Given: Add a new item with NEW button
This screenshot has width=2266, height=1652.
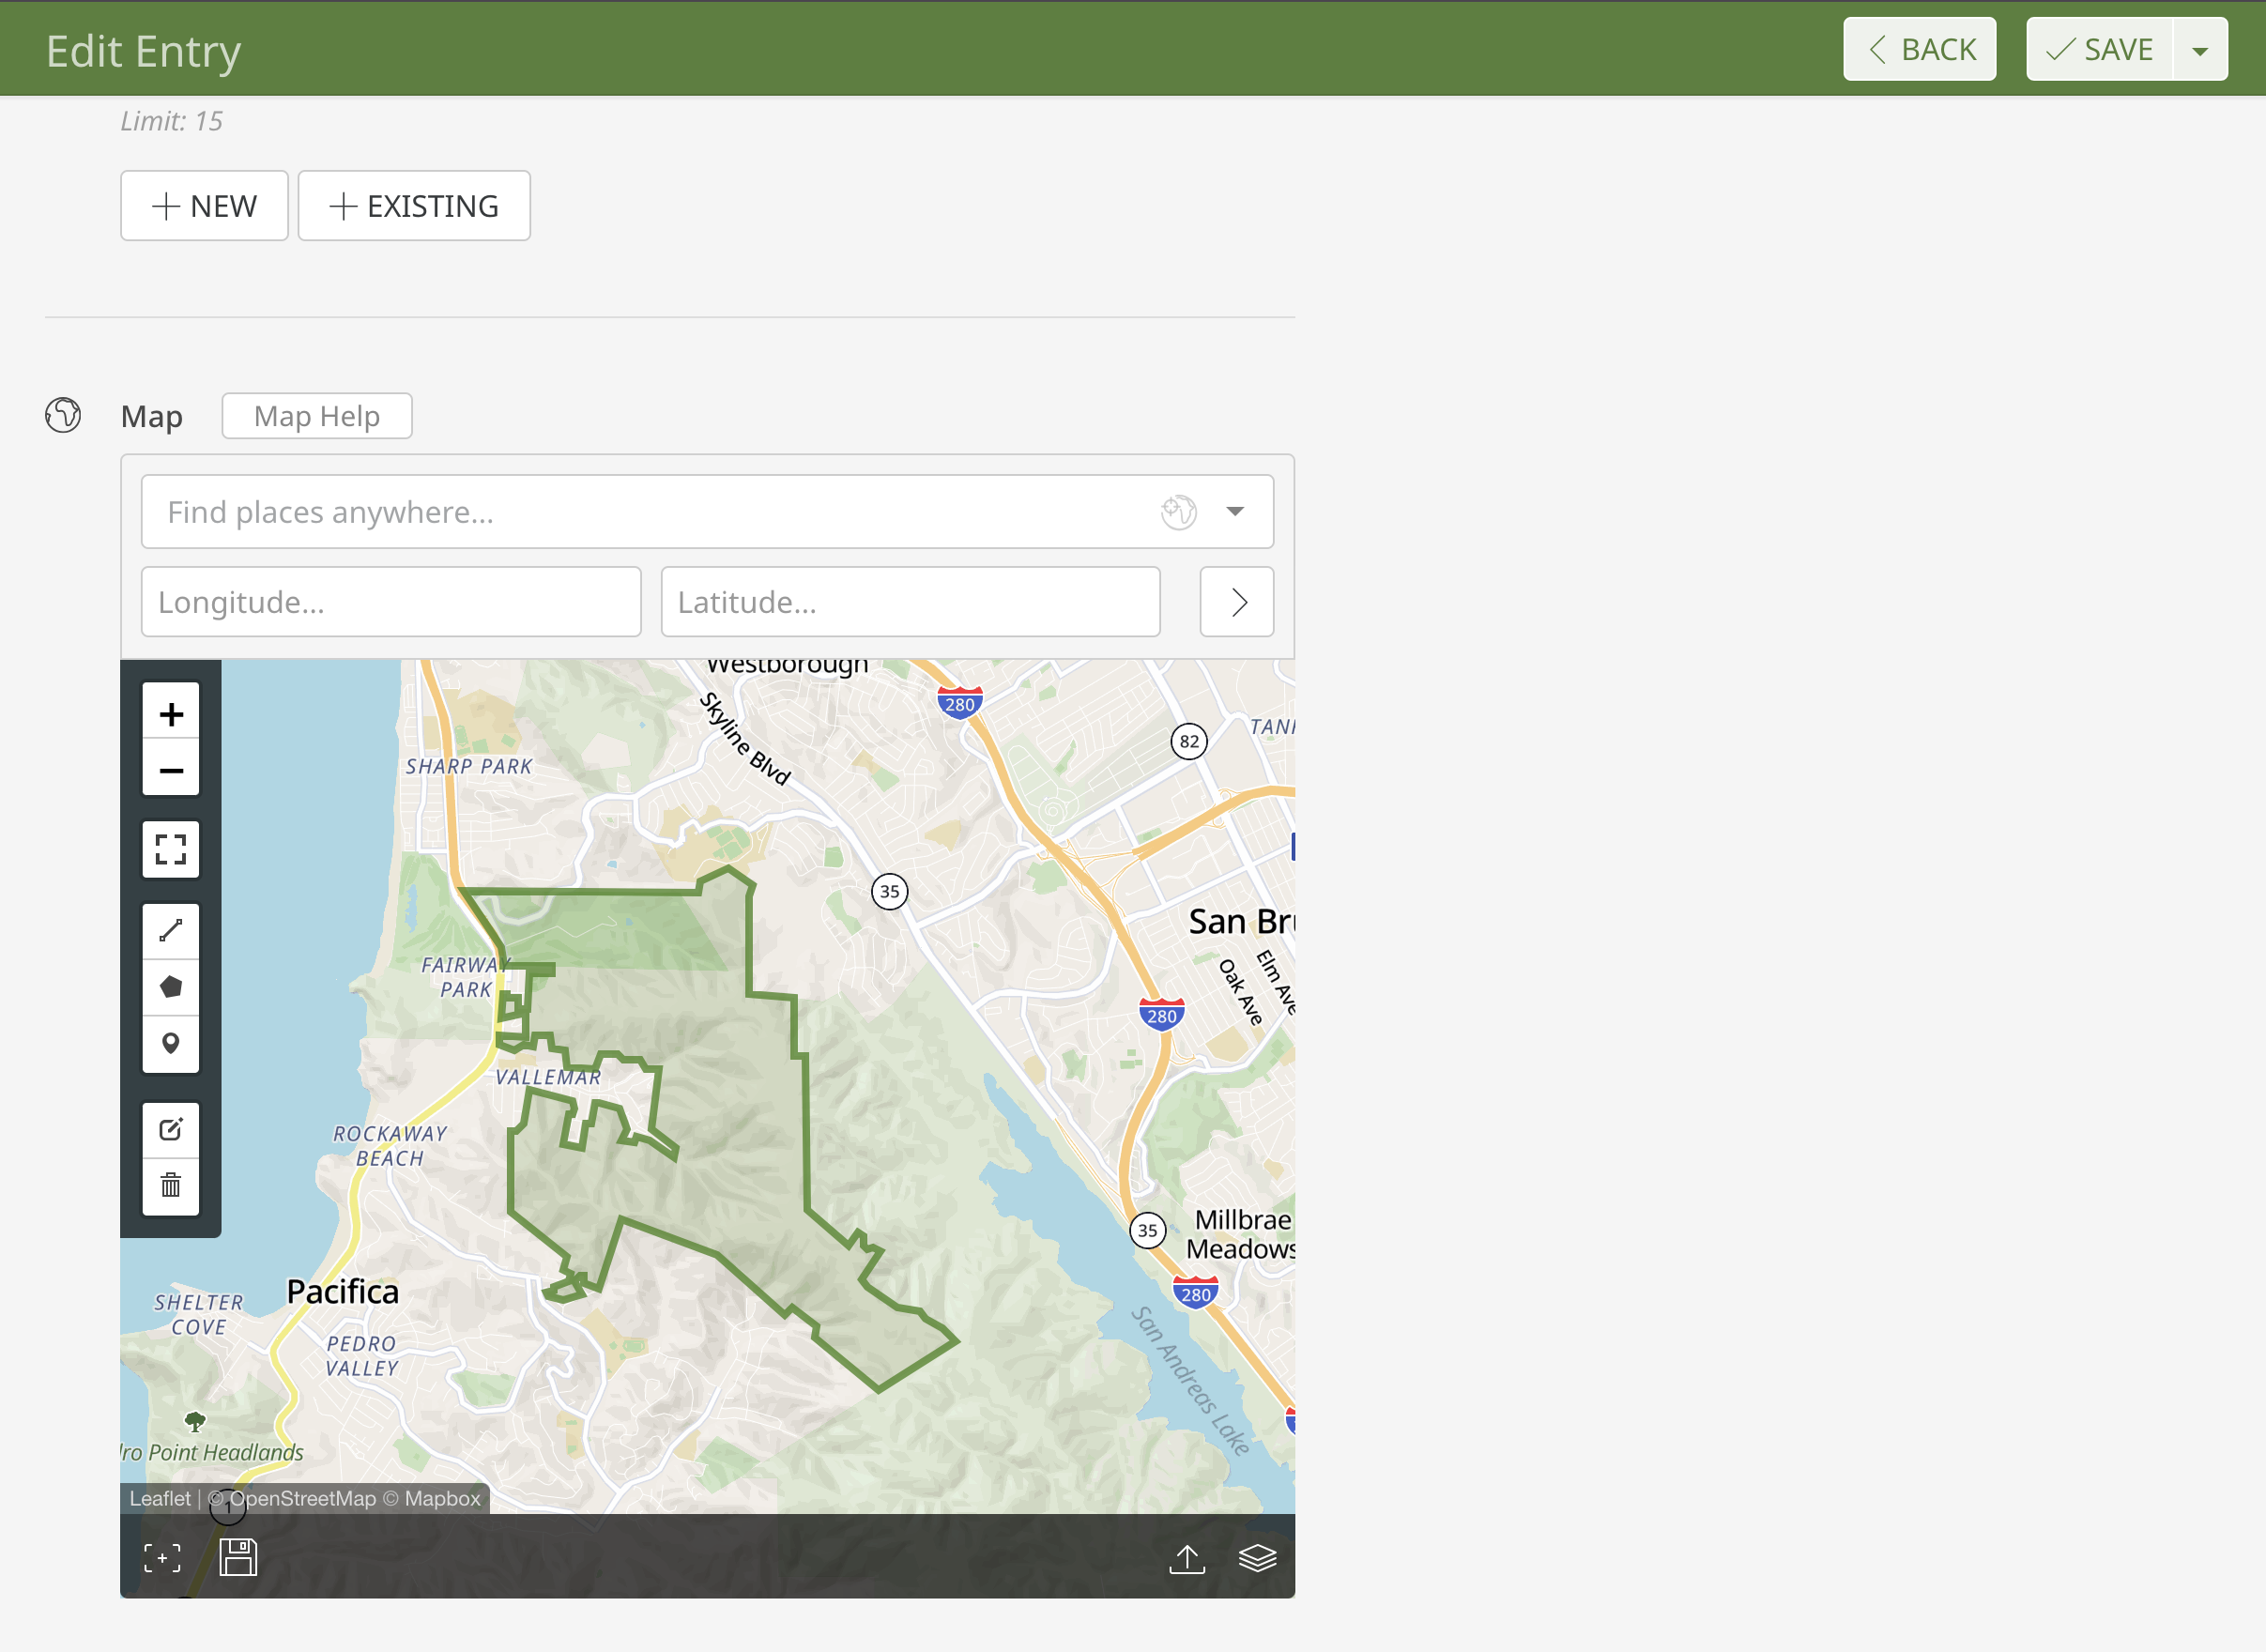Looking at the screenshot, I should pyautogui.click(x=204, y=206).
